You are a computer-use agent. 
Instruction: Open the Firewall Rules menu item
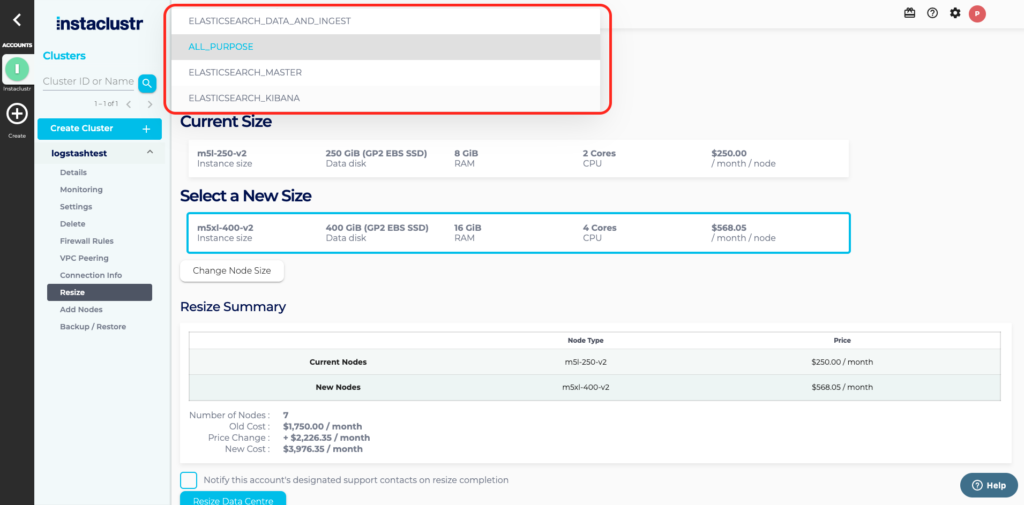(86, 241)
